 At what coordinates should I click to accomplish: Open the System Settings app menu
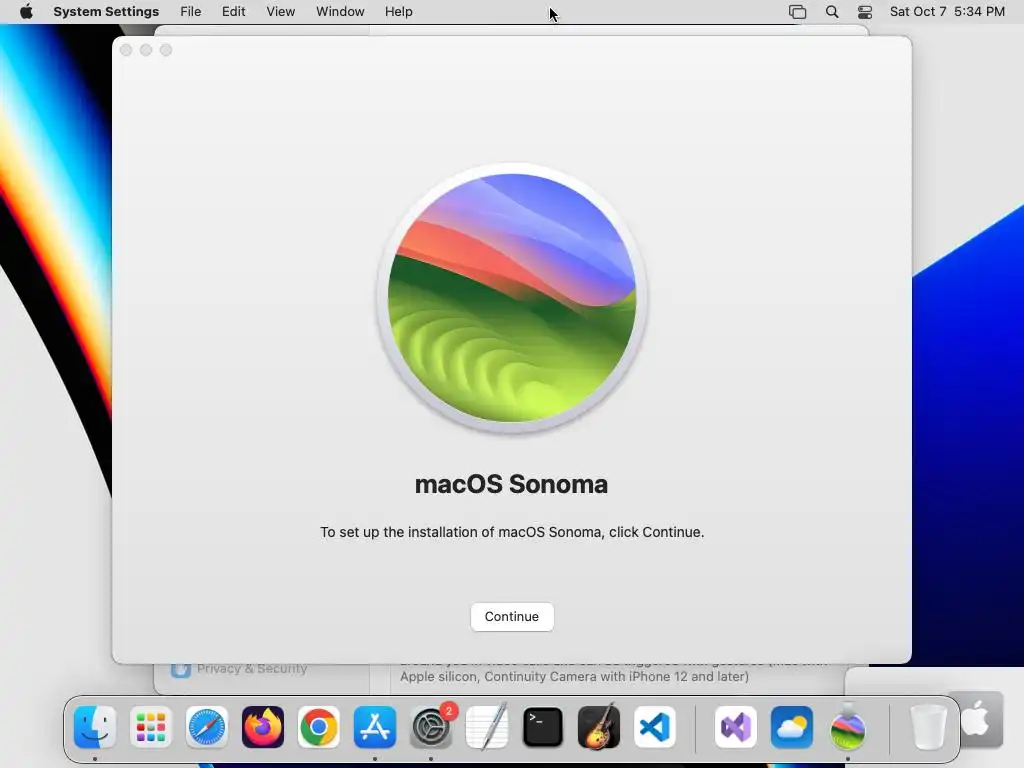(x=106, y=12)
